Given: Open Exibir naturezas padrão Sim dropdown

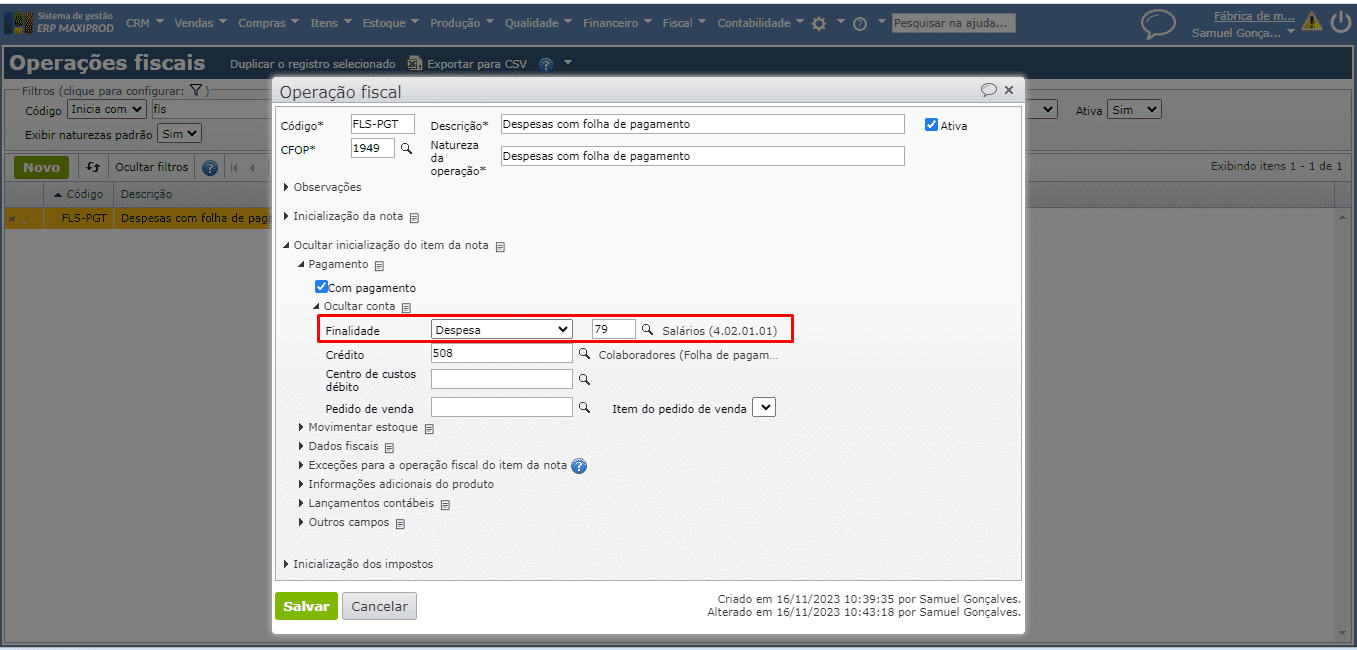Looking at the screenshot, I should point(180,133).
